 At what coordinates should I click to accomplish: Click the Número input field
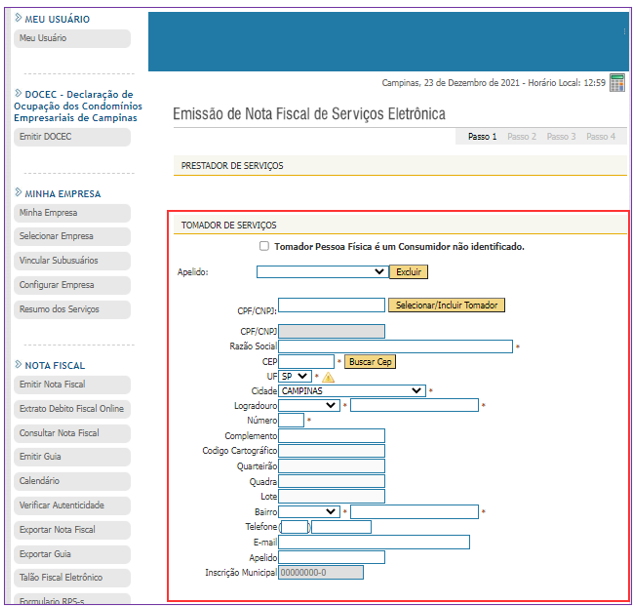click(x=291, y=420)
